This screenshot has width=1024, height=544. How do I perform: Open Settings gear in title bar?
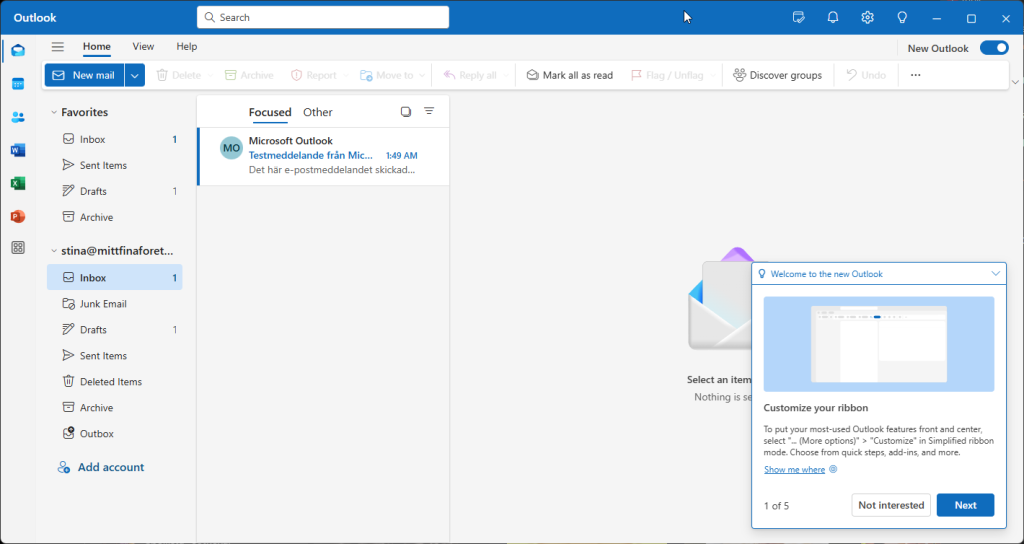click(x=867, y=18)
